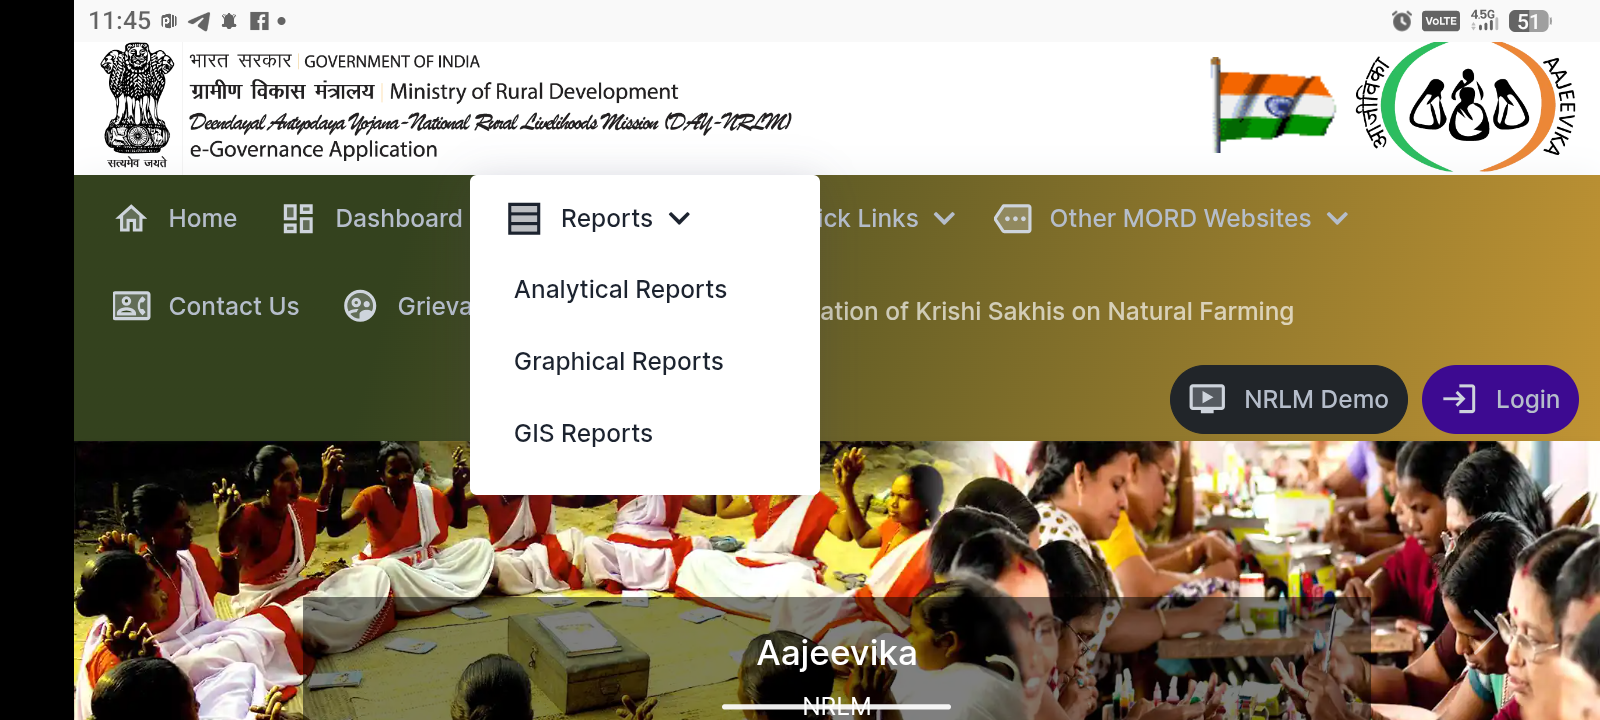Screen dimensions: 1600x720
Task: Click the NRLM Demo play-screen icon
Action: tap(1207, 399)
